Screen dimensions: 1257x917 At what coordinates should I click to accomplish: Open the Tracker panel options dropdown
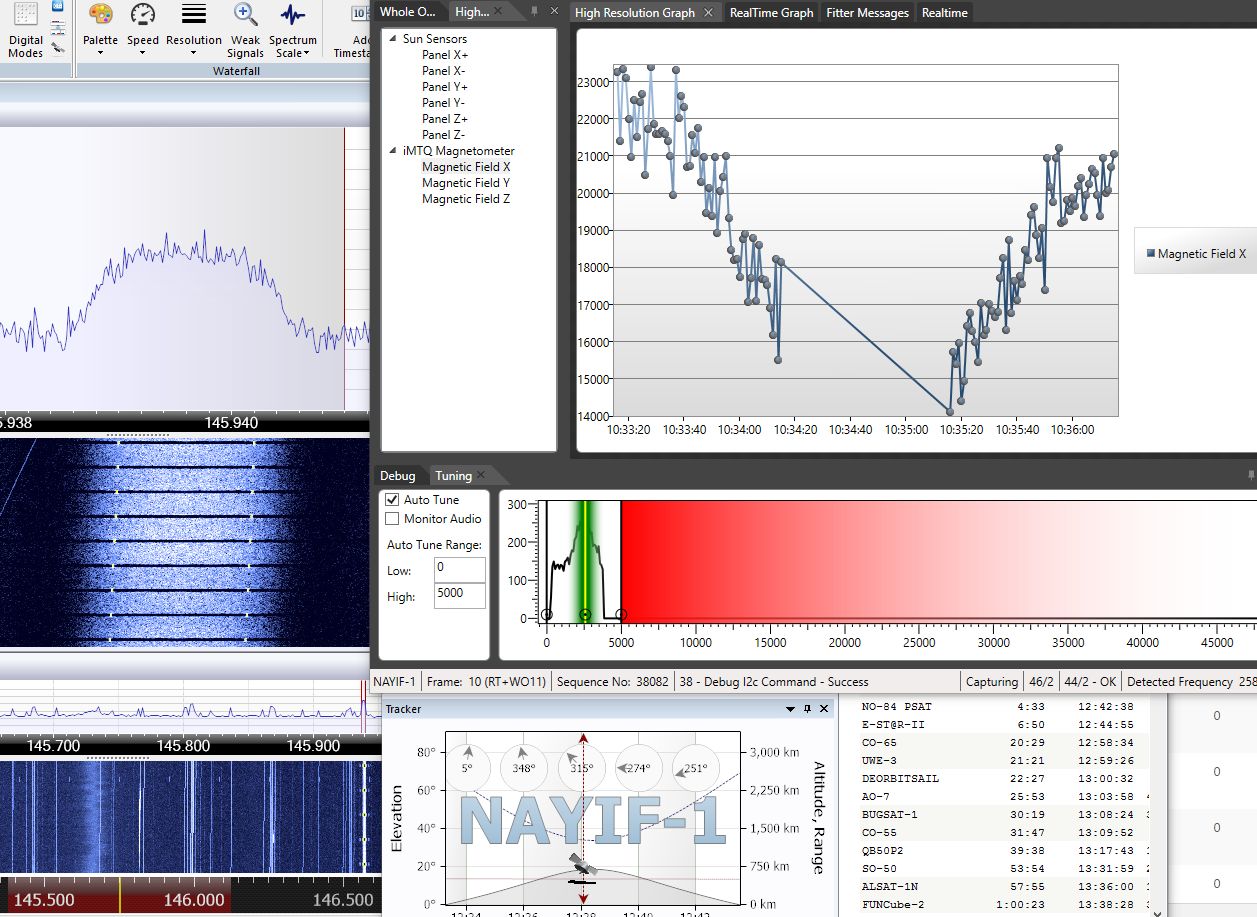tap(790, 709)
